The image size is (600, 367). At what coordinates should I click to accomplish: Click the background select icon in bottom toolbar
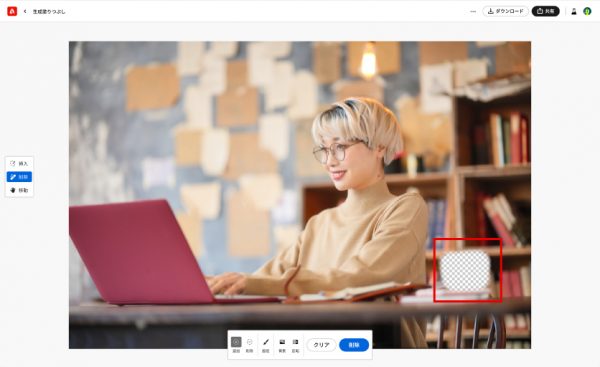click(x=282, y=344)
